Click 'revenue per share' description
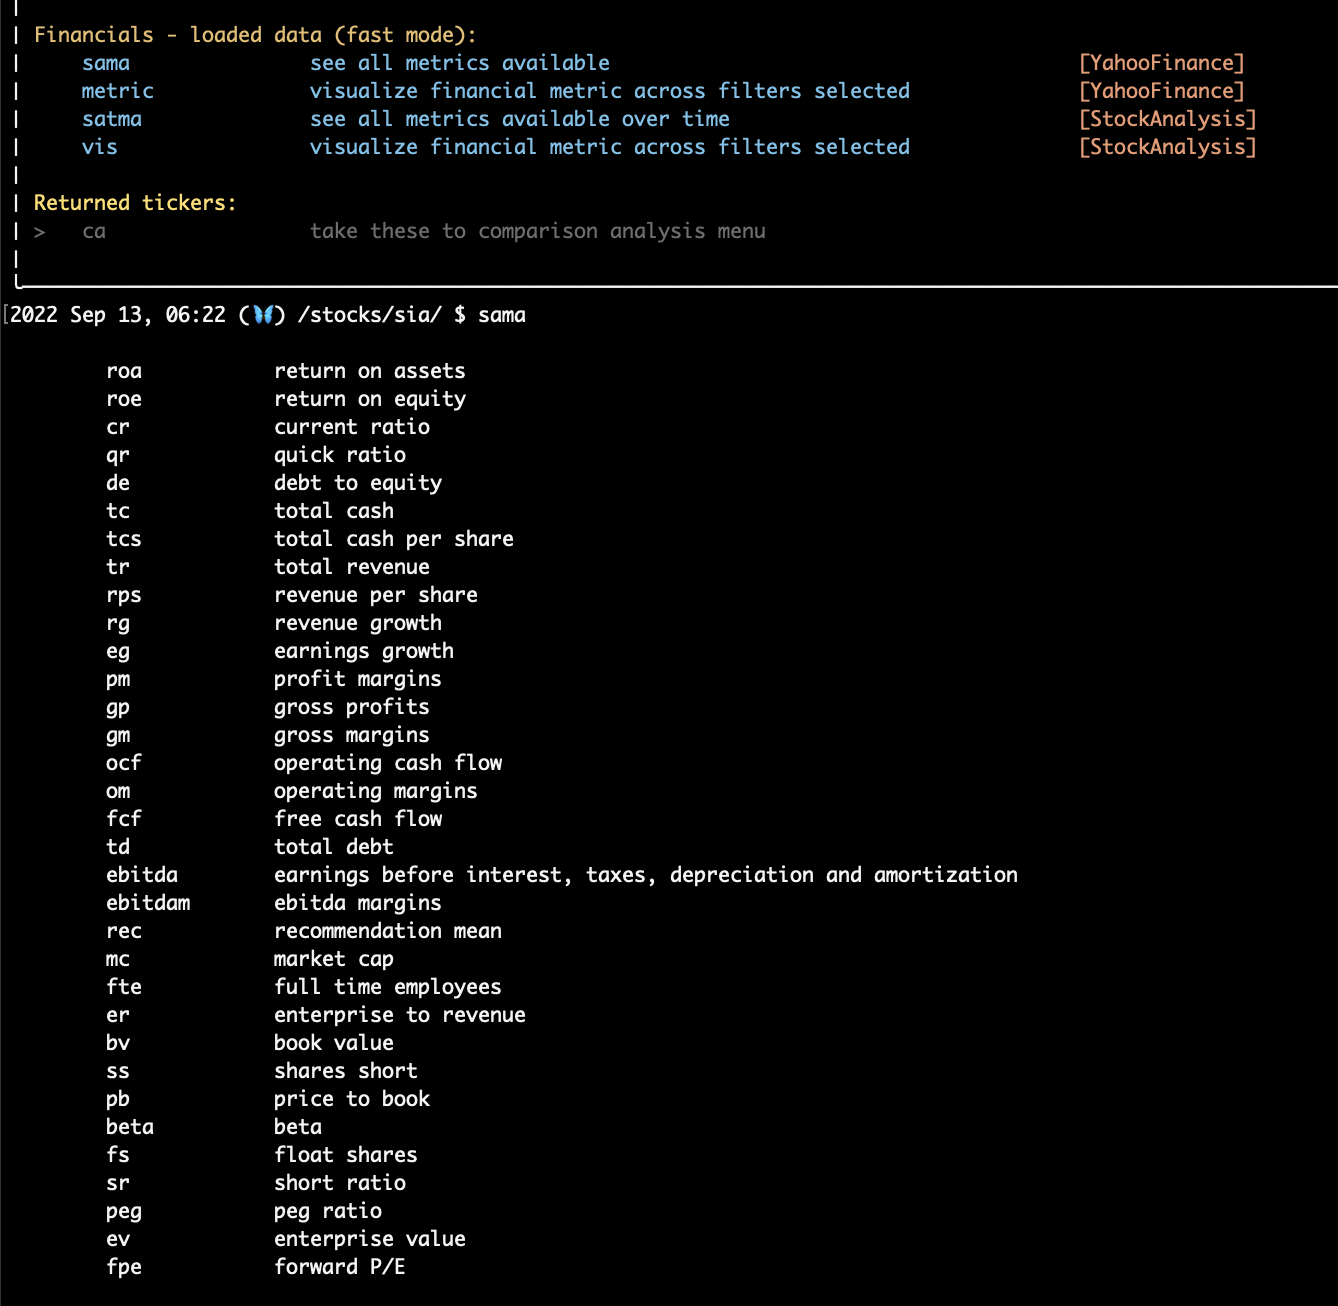The image size is (1338, 1306). tap(376, 595)
